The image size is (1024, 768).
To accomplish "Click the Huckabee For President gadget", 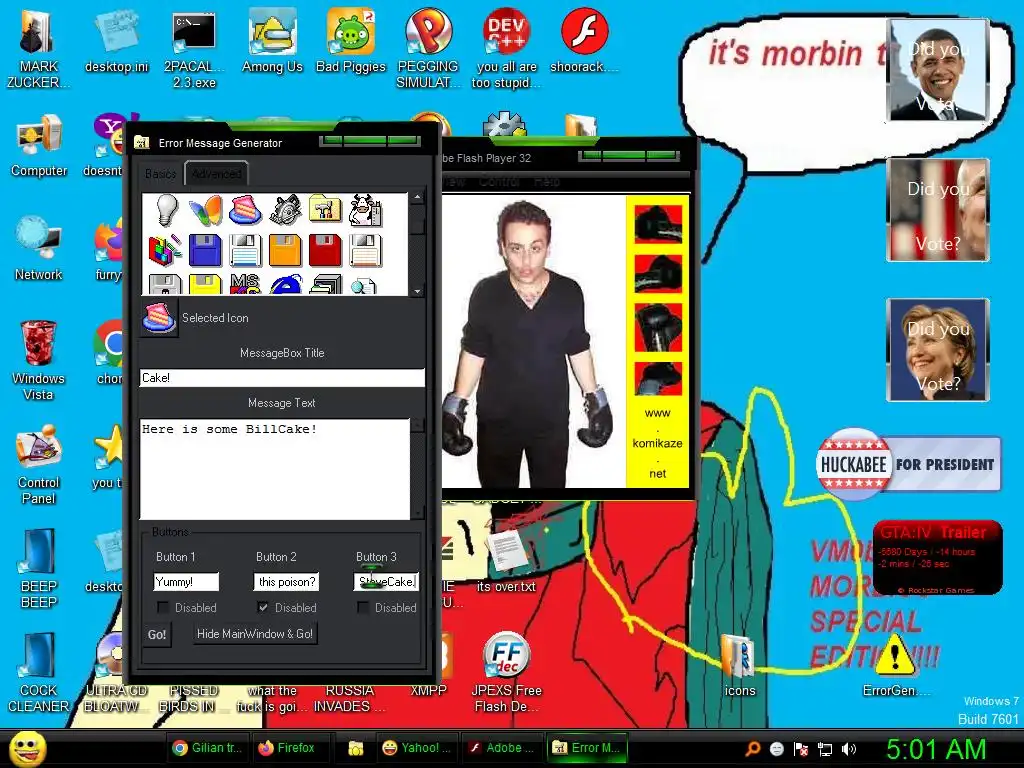I will [x=908, y=464].
